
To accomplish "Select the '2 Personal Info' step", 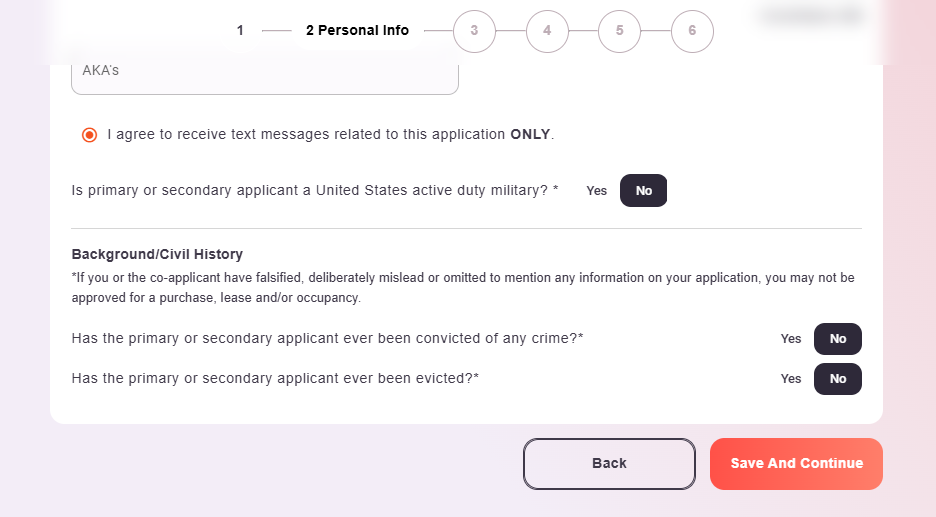I will (357, 31).
